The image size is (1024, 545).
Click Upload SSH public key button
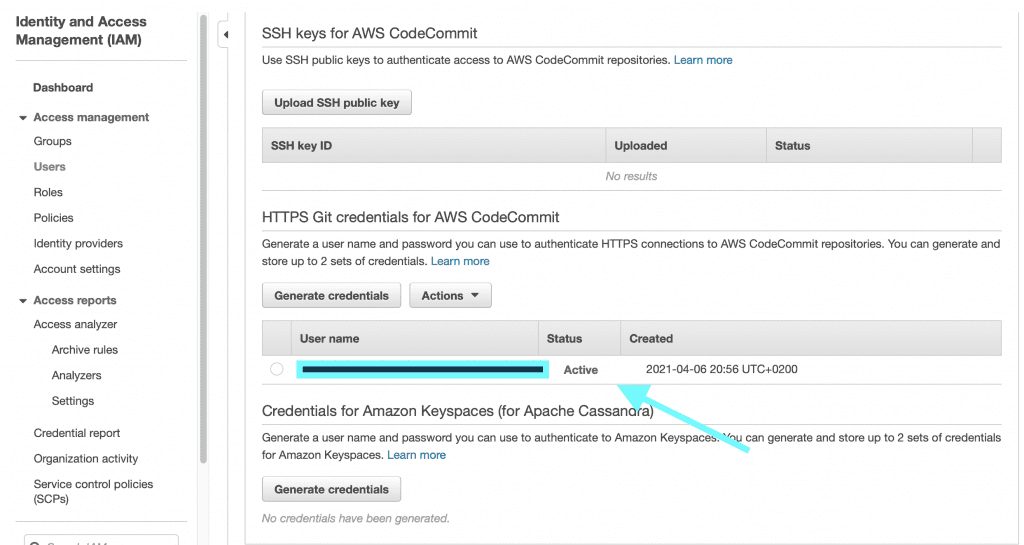336,102
